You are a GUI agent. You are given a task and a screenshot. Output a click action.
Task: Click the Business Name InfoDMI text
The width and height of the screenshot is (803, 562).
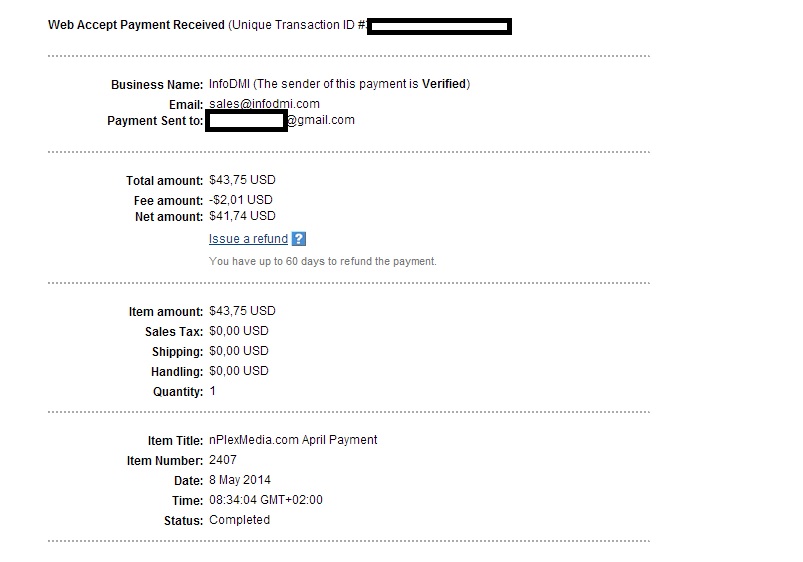tap(229, 84)
